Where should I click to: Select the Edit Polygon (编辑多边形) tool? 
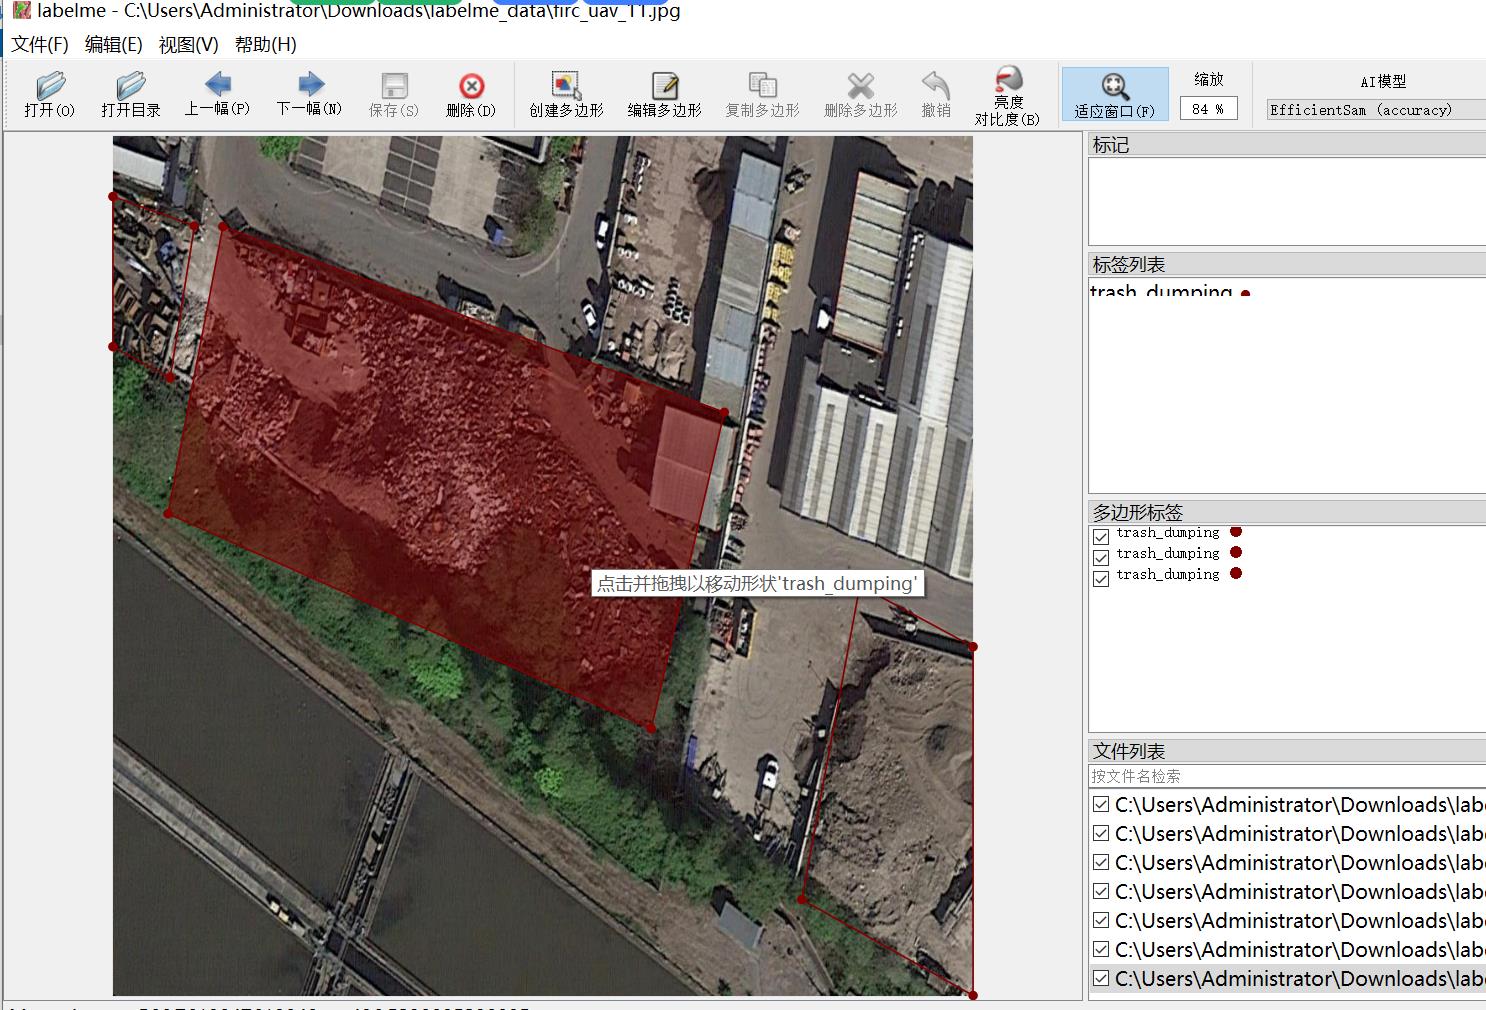pos(664,95)
